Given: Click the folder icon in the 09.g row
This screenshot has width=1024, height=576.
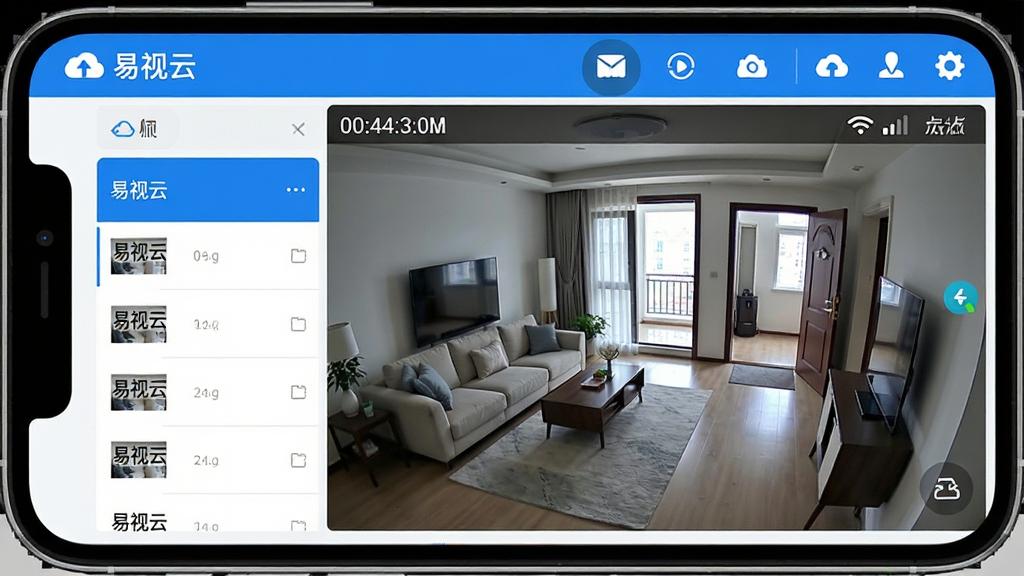Looking at the screenshot, I should pyautogui.click(x=298, y=255).
